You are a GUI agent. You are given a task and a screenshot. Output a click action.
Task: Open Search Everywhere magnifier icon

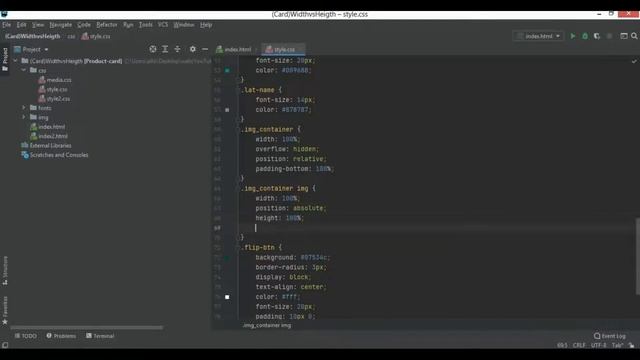pos(634,36)
